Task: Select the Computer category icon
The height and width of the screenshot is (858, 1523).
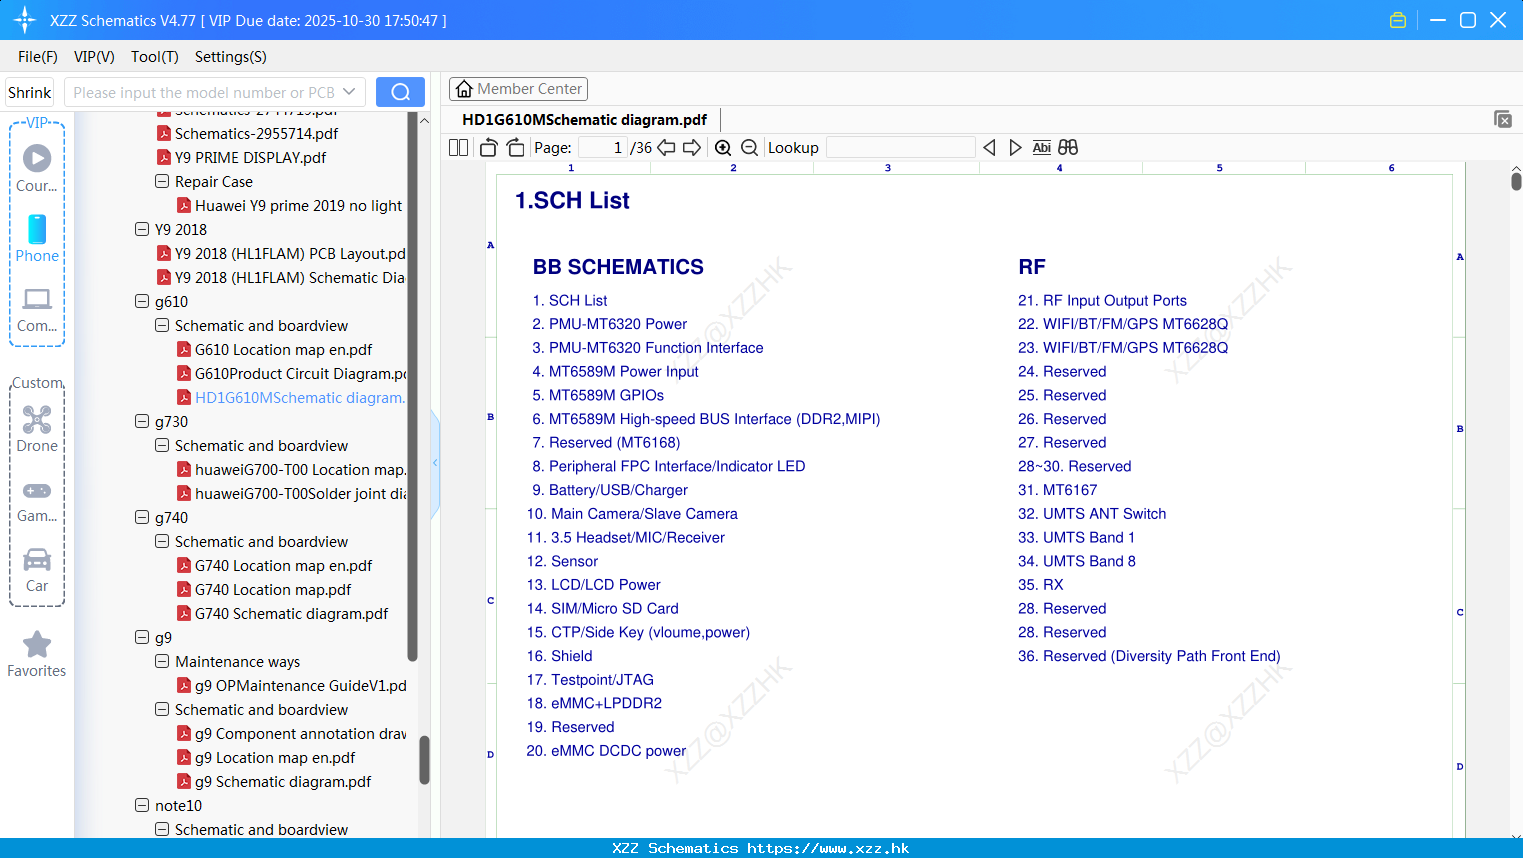Action: [37, 309]
